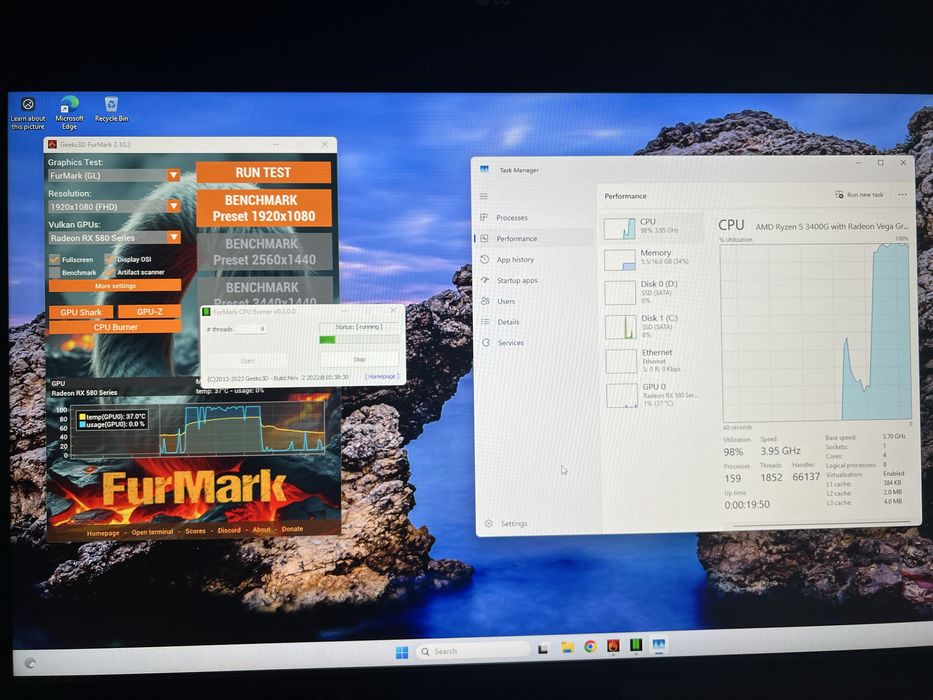Open the Scores footer link
Screen dimensions: 933x700
click(195, 531)
